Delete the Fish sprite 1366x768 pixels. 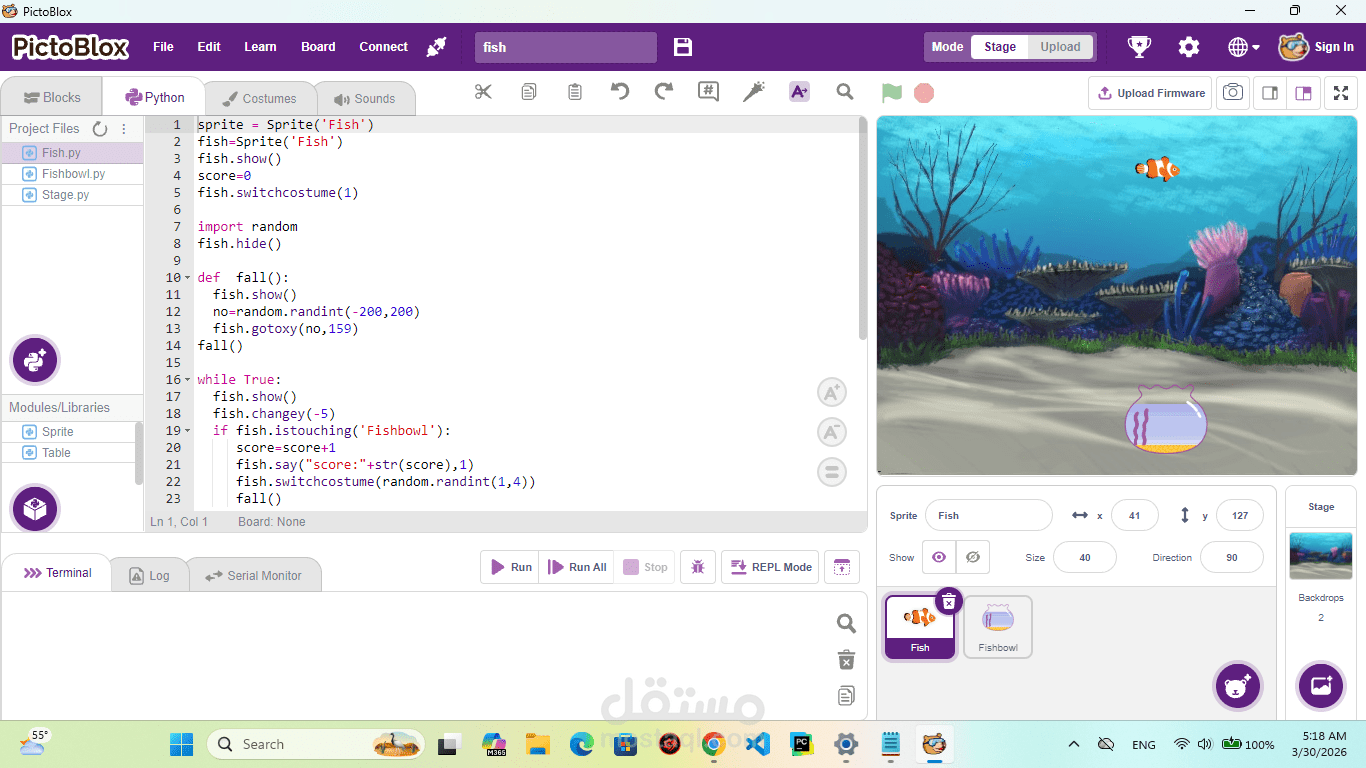click(x=949, y=601)
